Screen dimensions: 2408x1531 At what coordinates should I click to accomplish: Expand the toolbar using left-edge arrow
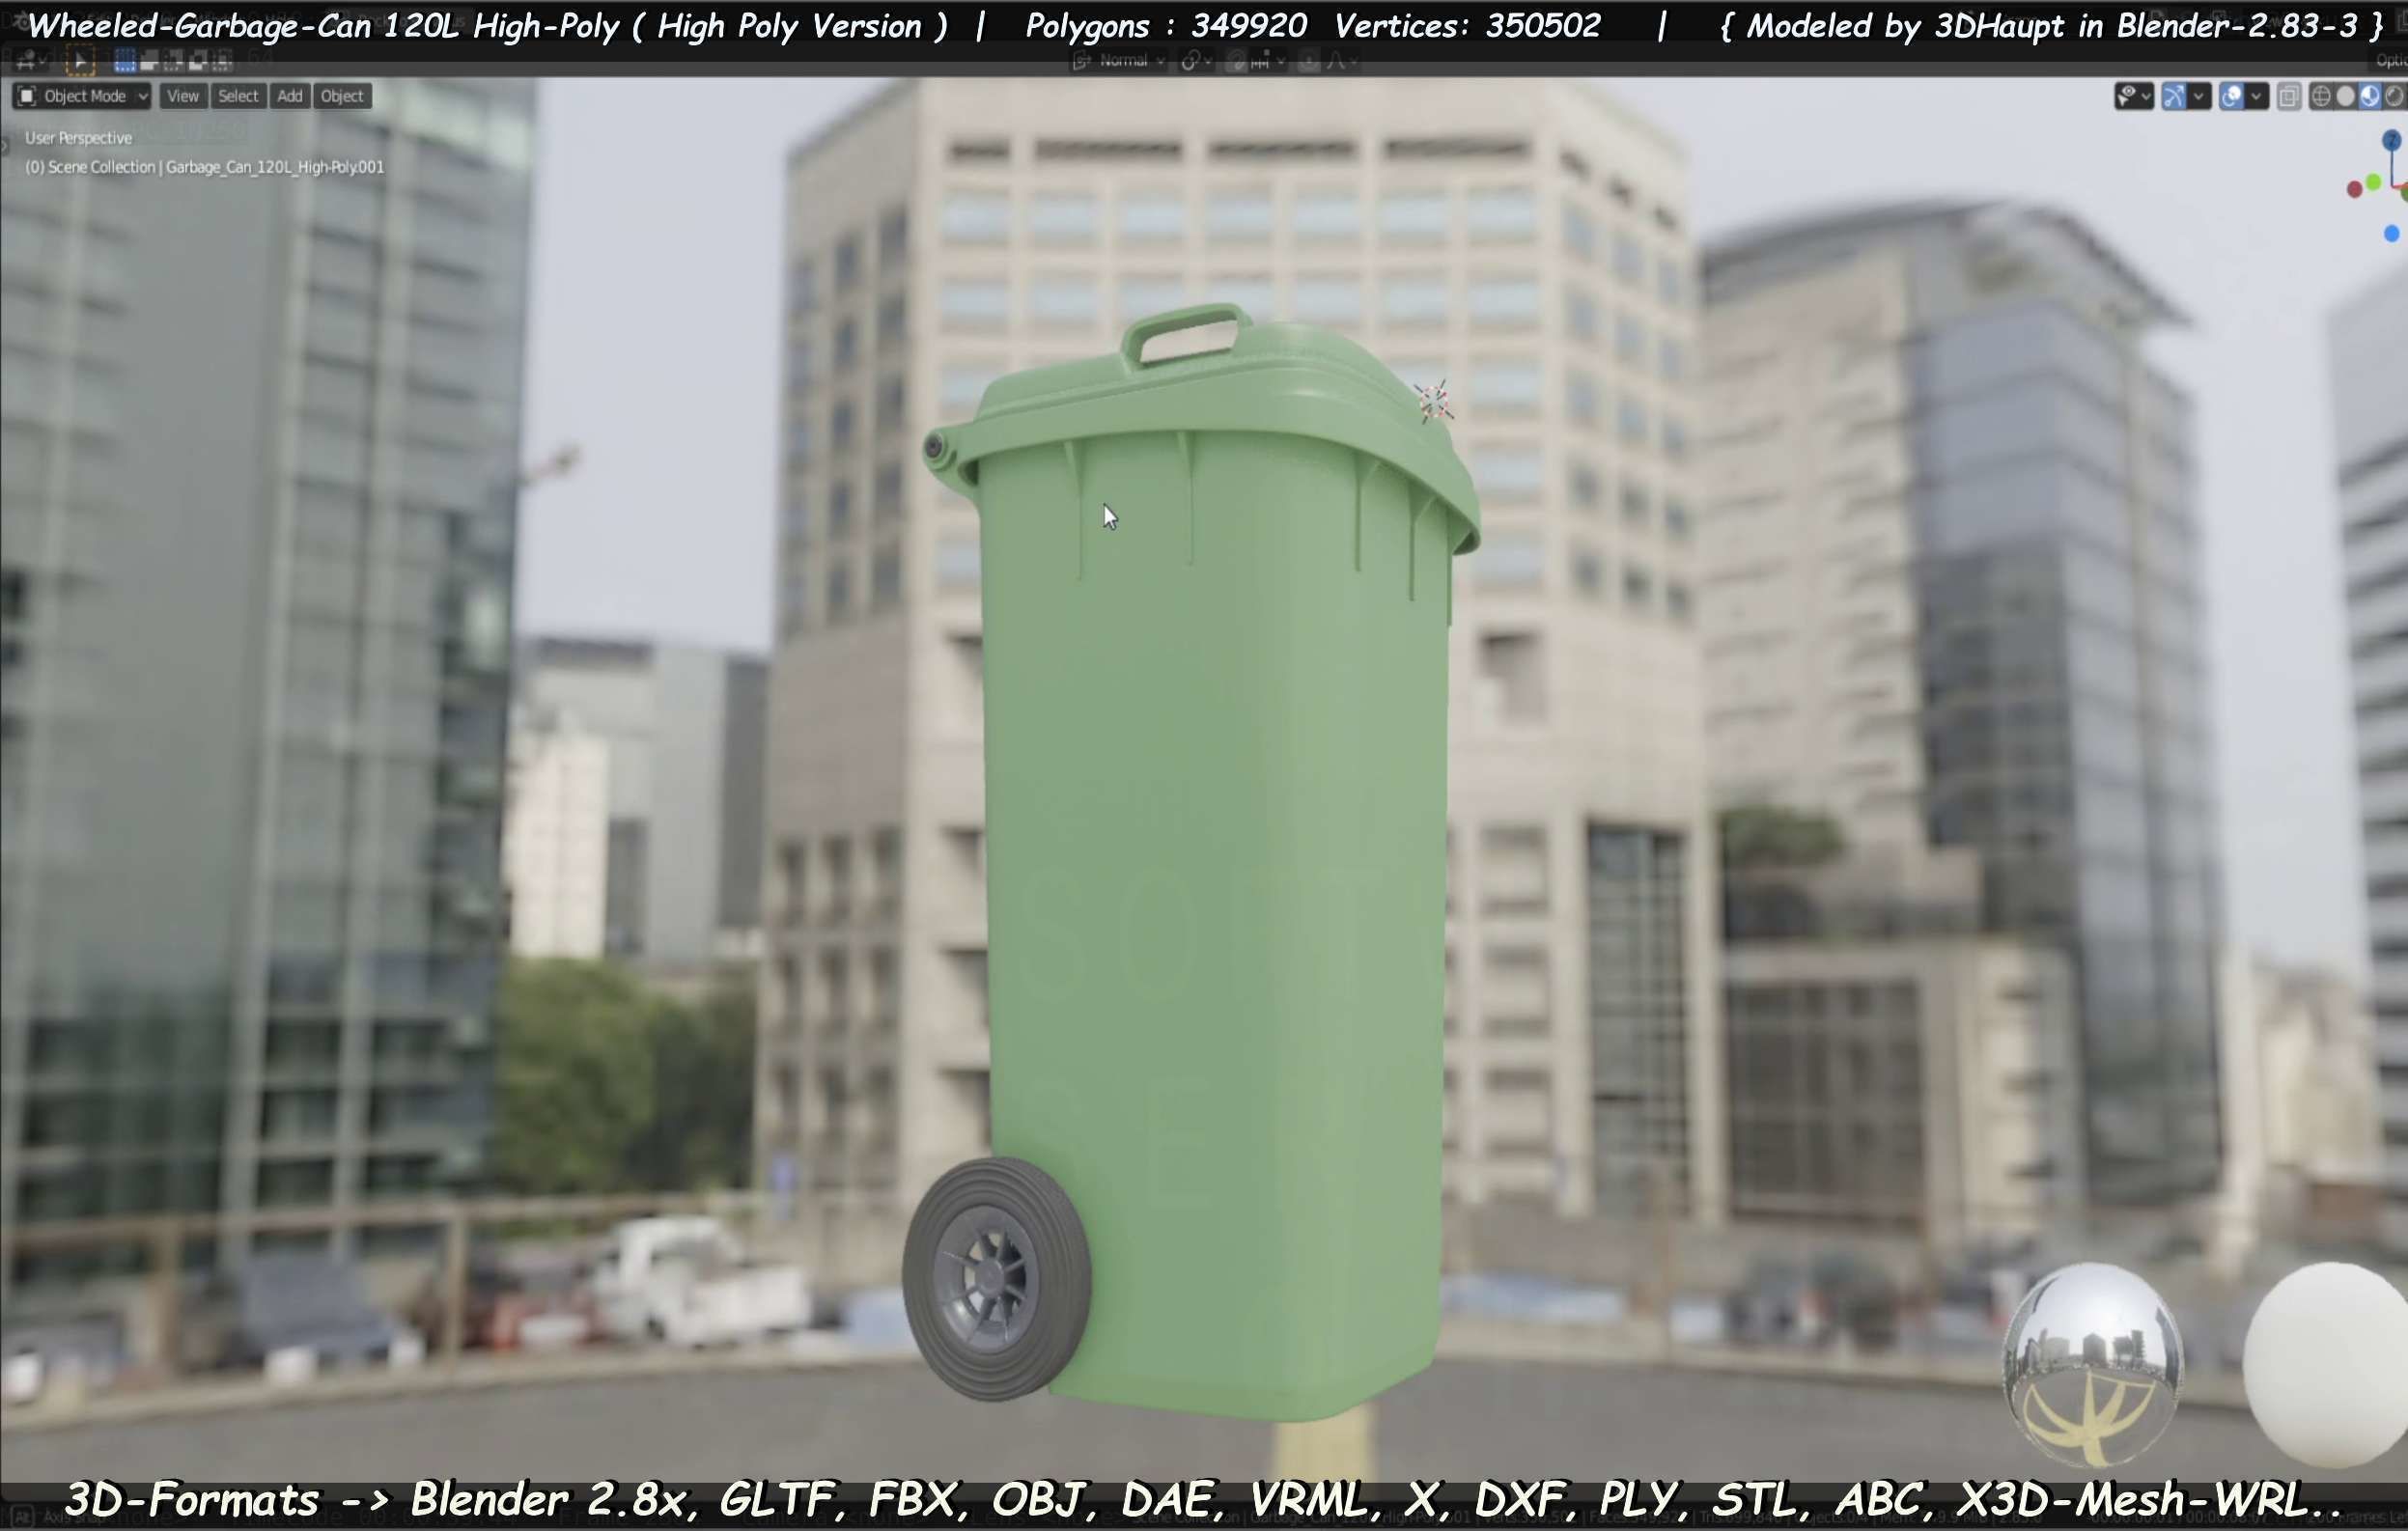[4, 146]
